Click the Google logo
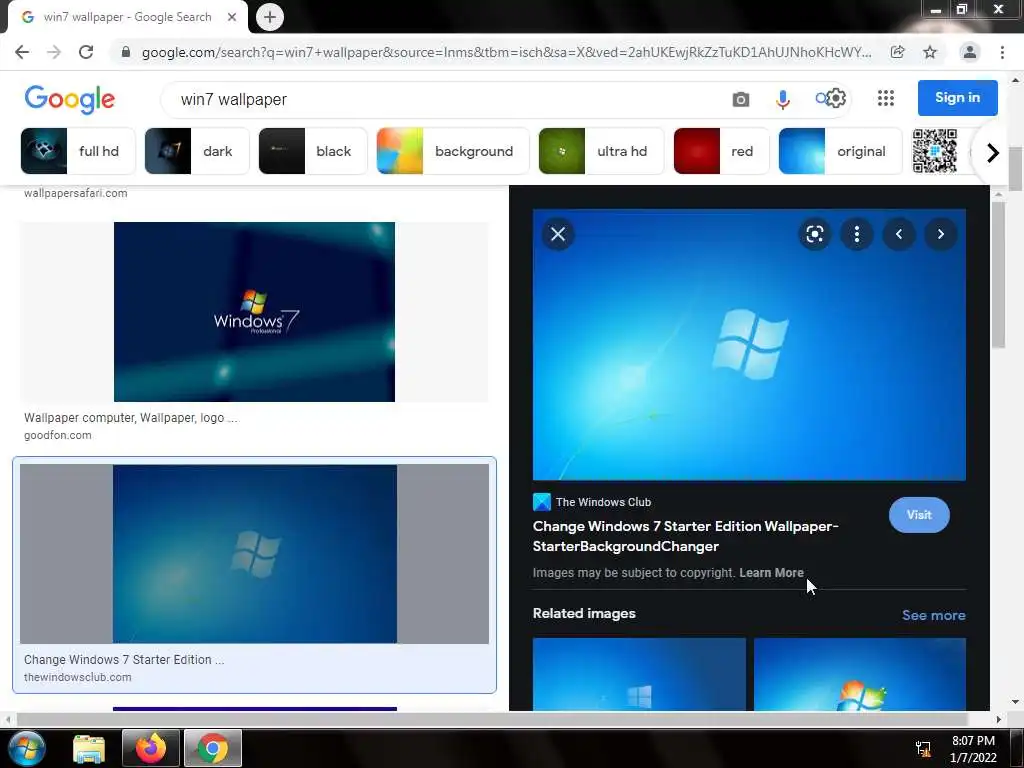The image size is (1024, 768). 69,99
